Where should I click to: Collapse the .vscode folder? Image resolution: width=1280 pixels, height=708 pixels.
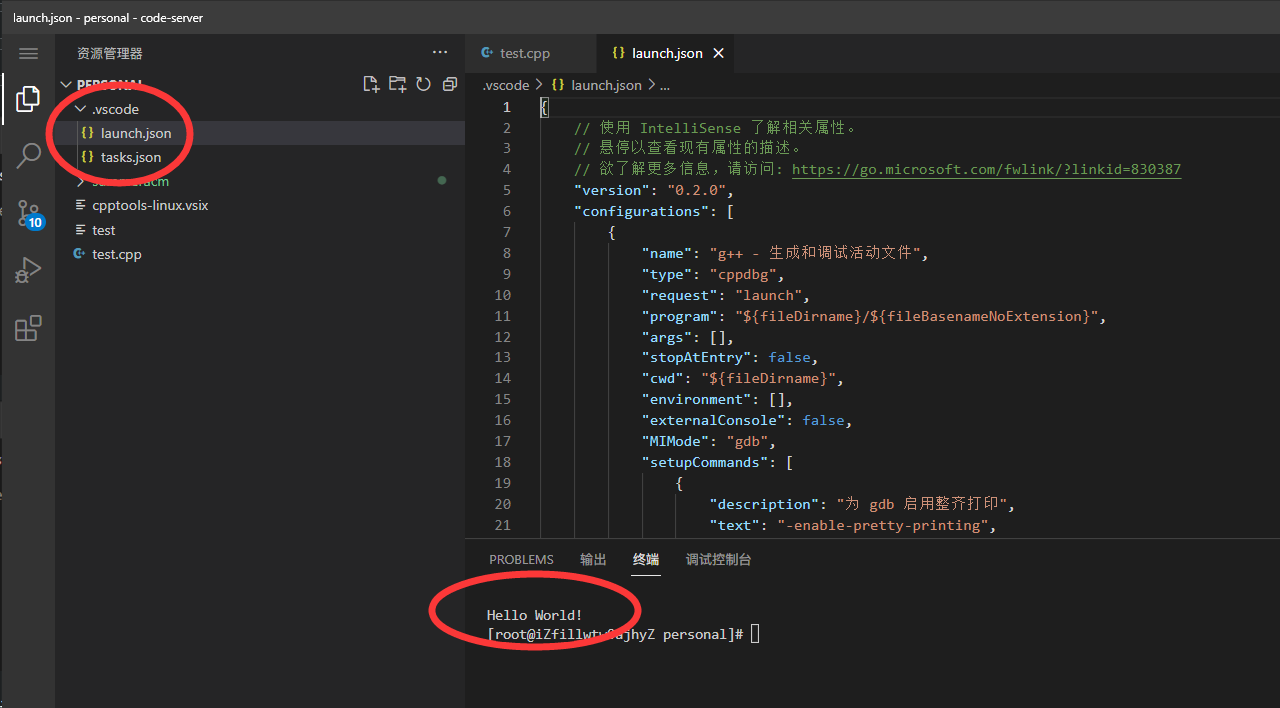click(x=114, y=109)
